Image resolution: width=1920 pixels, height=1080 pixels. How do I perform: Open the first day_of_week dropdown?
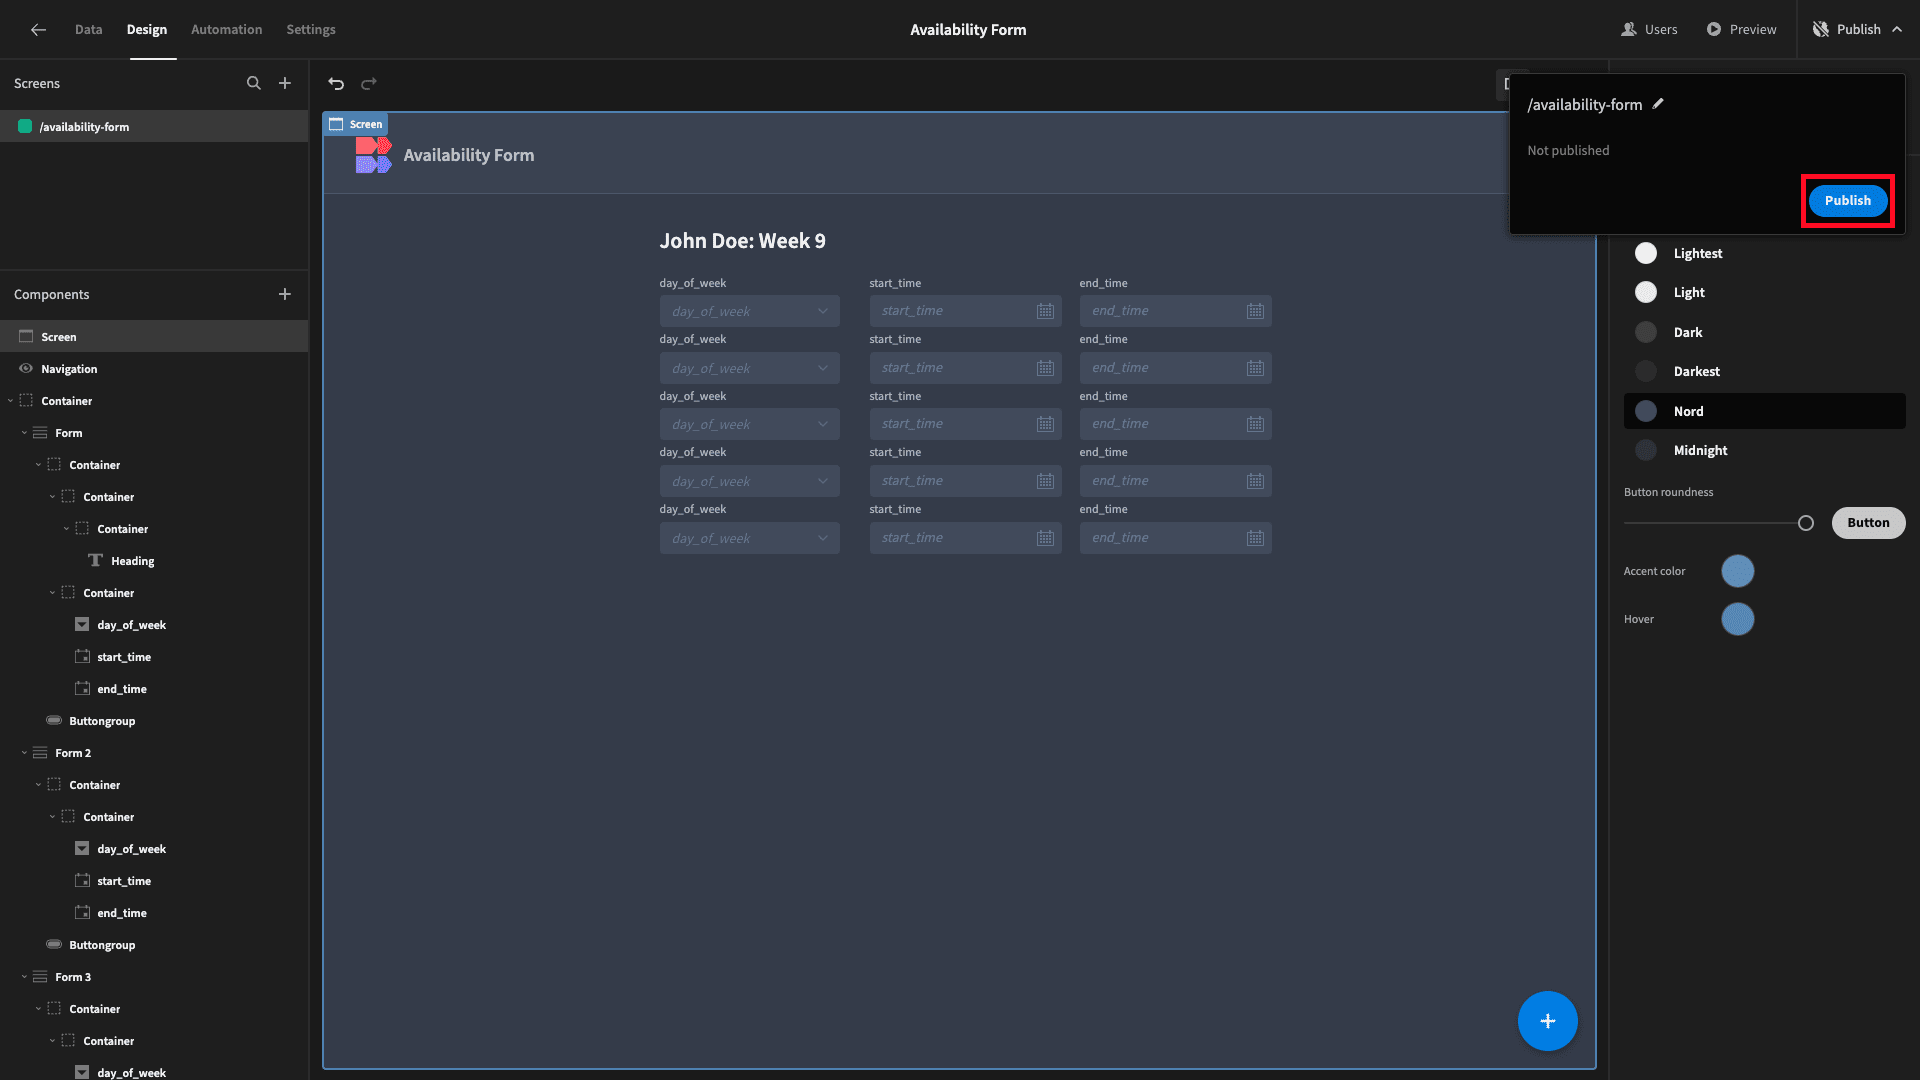point(749,311)
